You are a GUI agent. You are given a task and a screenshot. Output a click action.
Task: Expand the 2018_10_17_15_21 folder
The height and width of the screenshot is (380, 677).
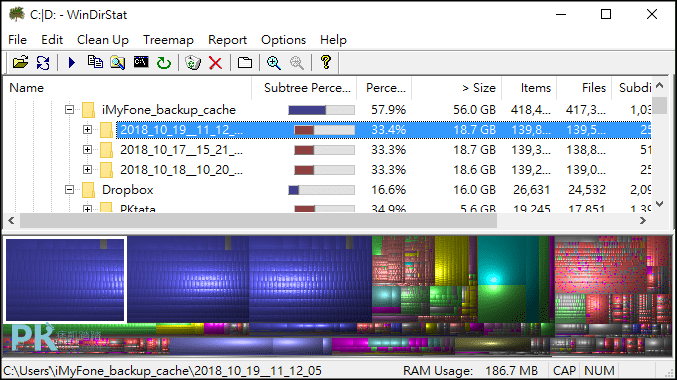coord(87,149)
